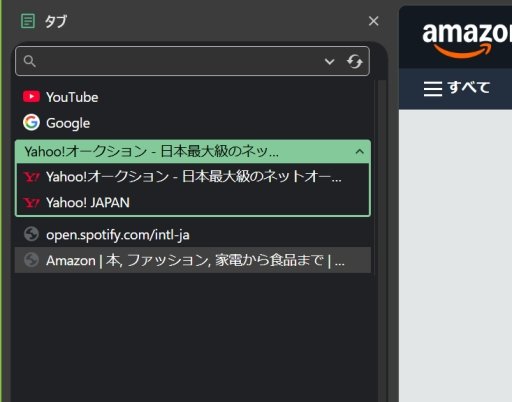Screen dimensions: 512x402
Task: Open the Yahoo! JAPAN tab
Action: tap(193, 202)
